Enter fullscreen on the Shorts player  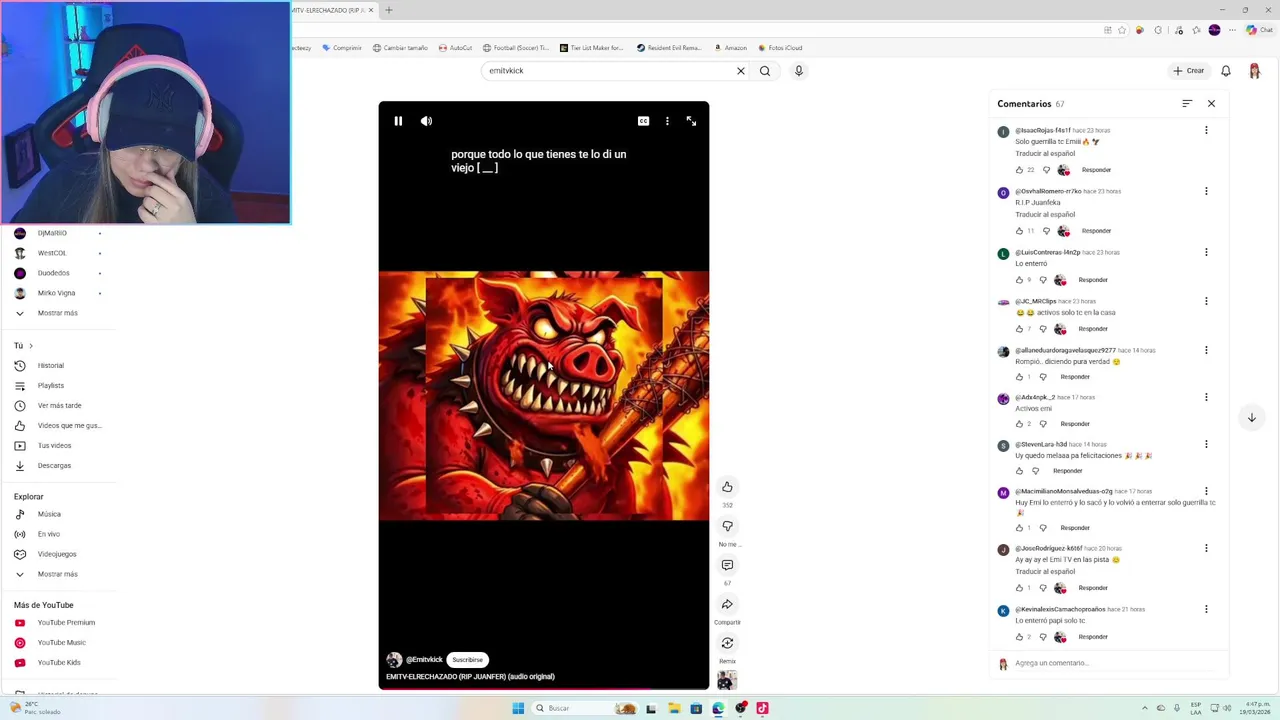[691, 121]
